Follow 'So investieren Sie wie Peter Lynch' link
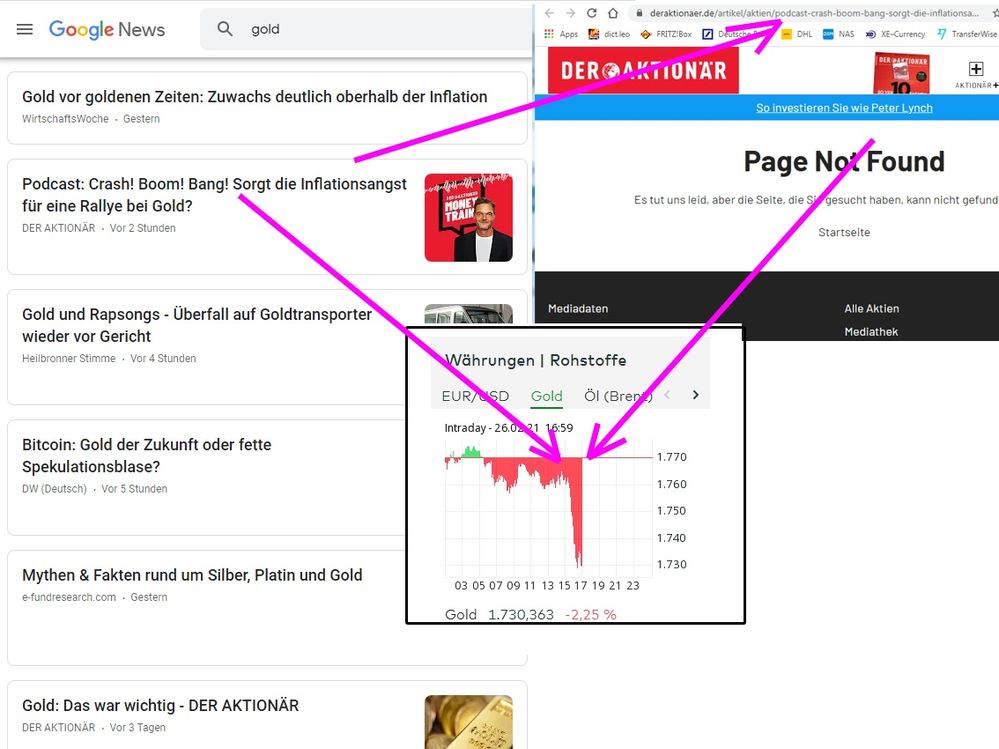 click(844, 108)
